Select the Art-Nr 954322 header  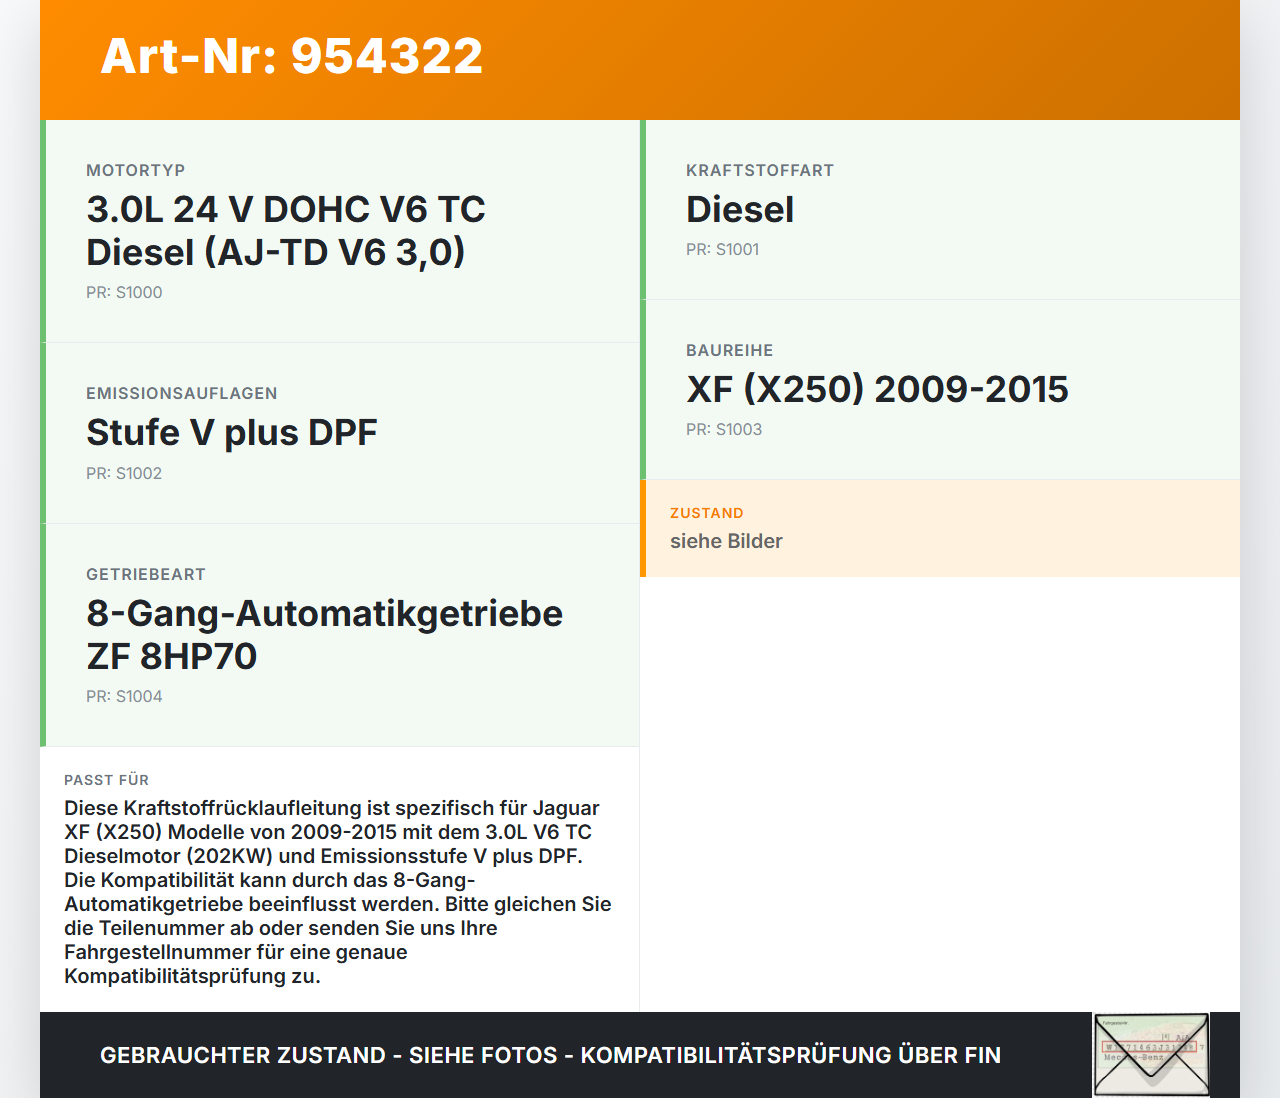pyautogui.click(x=291, y=57)
